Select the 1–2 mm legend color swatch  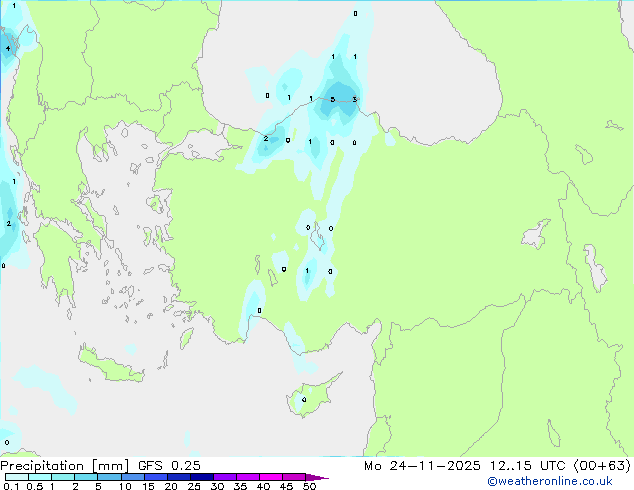(x=63, y=477)
